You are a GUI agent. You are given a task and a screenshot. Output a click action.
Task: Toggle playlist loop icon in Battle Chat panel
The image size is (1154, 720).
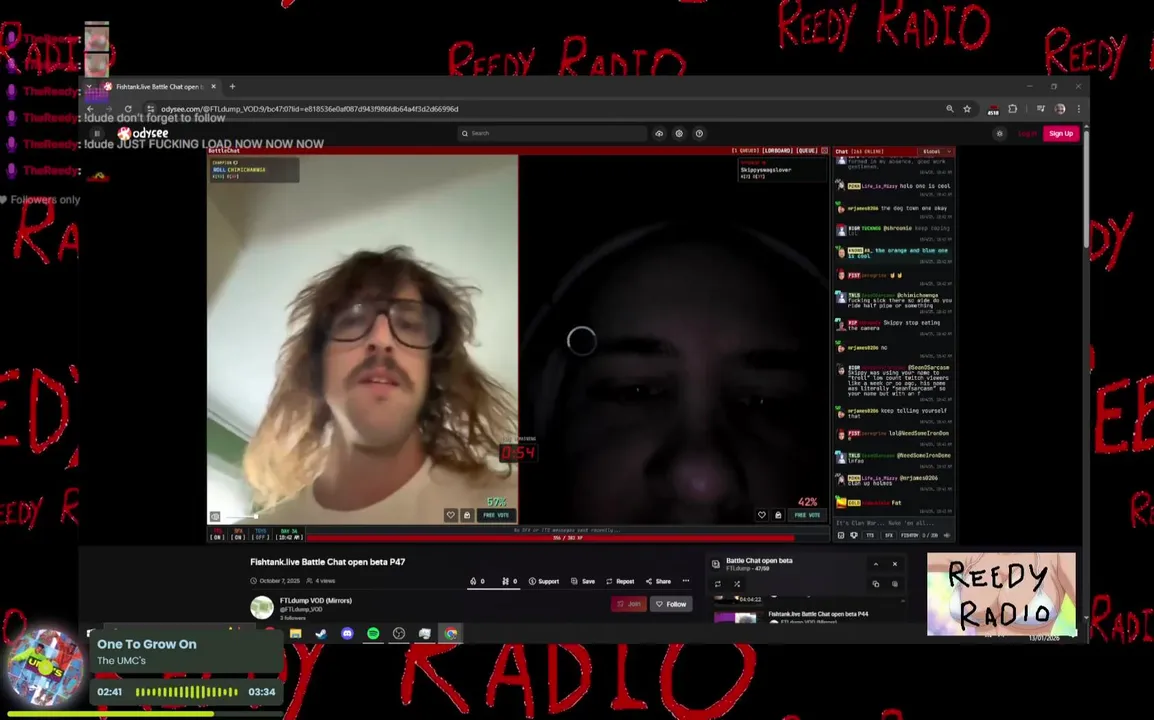[718, 584]
